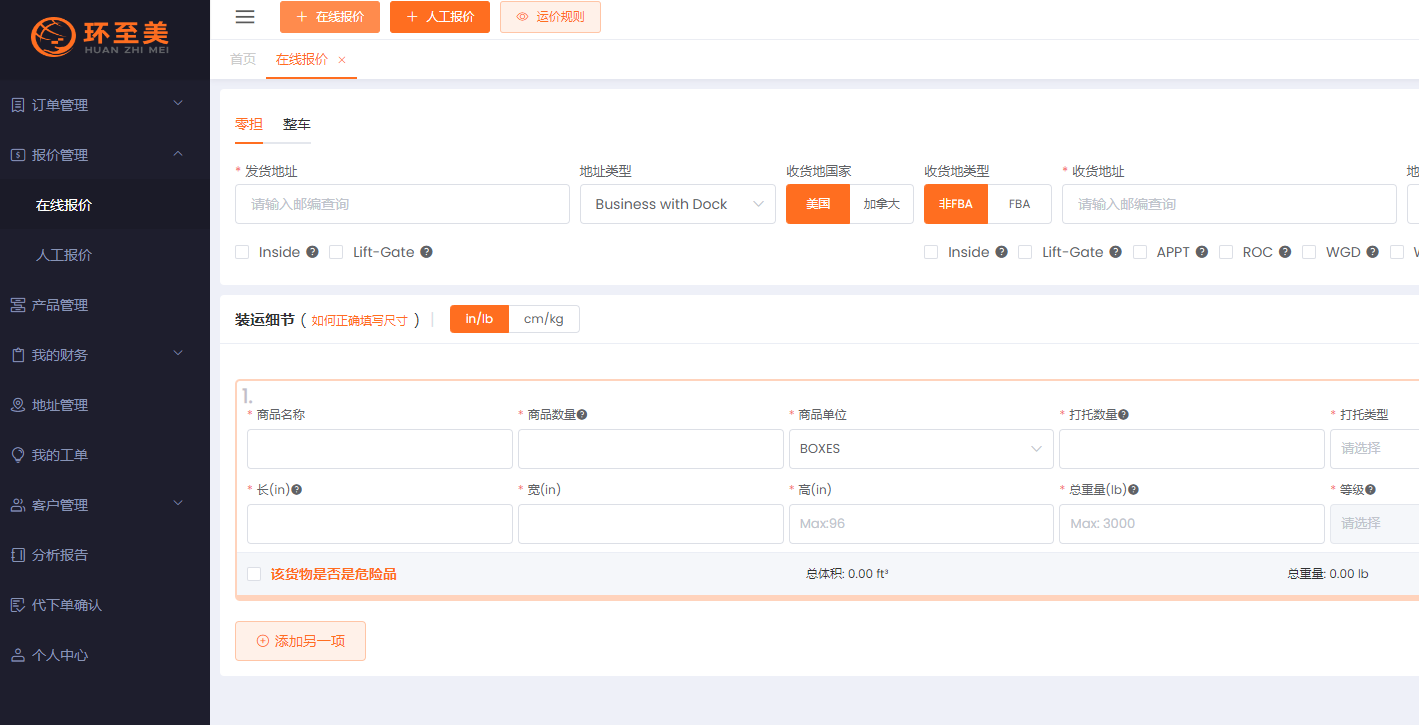Open the Business with Dock dropdown
This screenshot has height=725, width=1419.
tap(677, 204)
